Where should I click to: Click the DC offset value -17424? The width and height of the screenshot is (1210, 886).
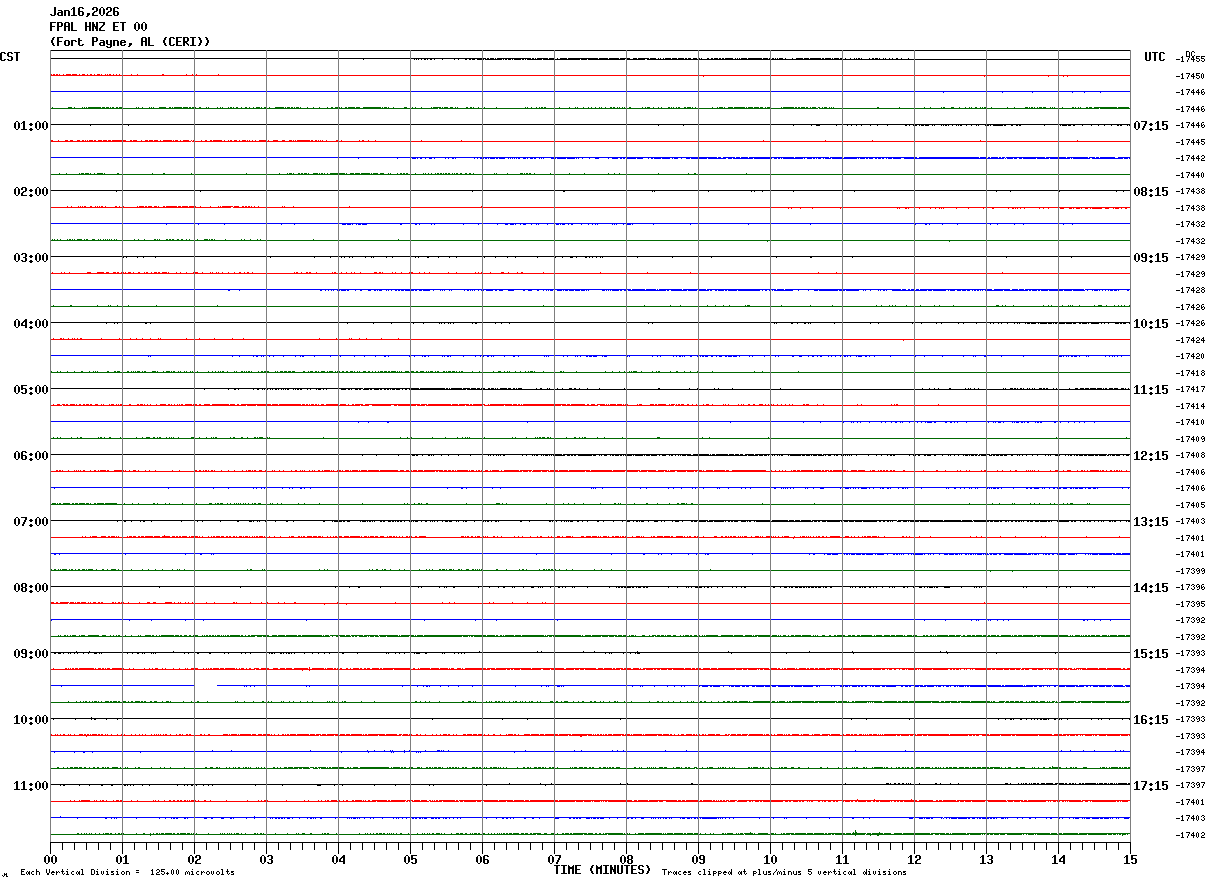[1190, 340]
